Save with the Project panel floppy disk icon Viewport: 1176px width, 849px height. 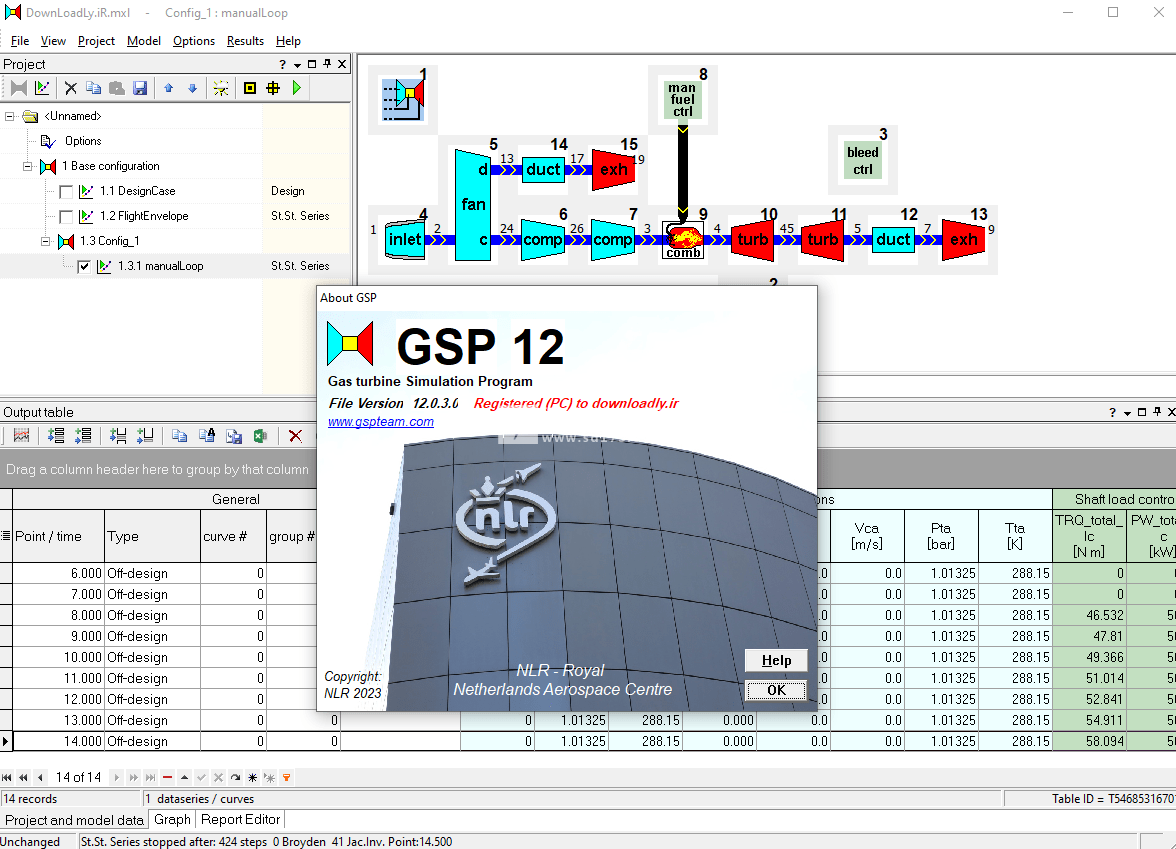(x=140, y=88)
